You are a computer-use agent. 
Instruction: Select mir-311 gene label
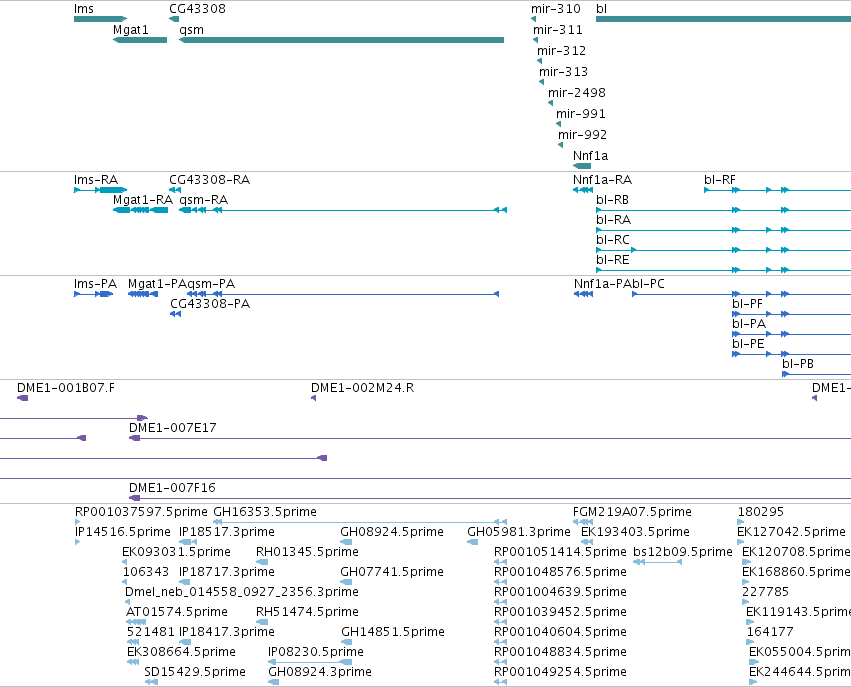[558, 30]
